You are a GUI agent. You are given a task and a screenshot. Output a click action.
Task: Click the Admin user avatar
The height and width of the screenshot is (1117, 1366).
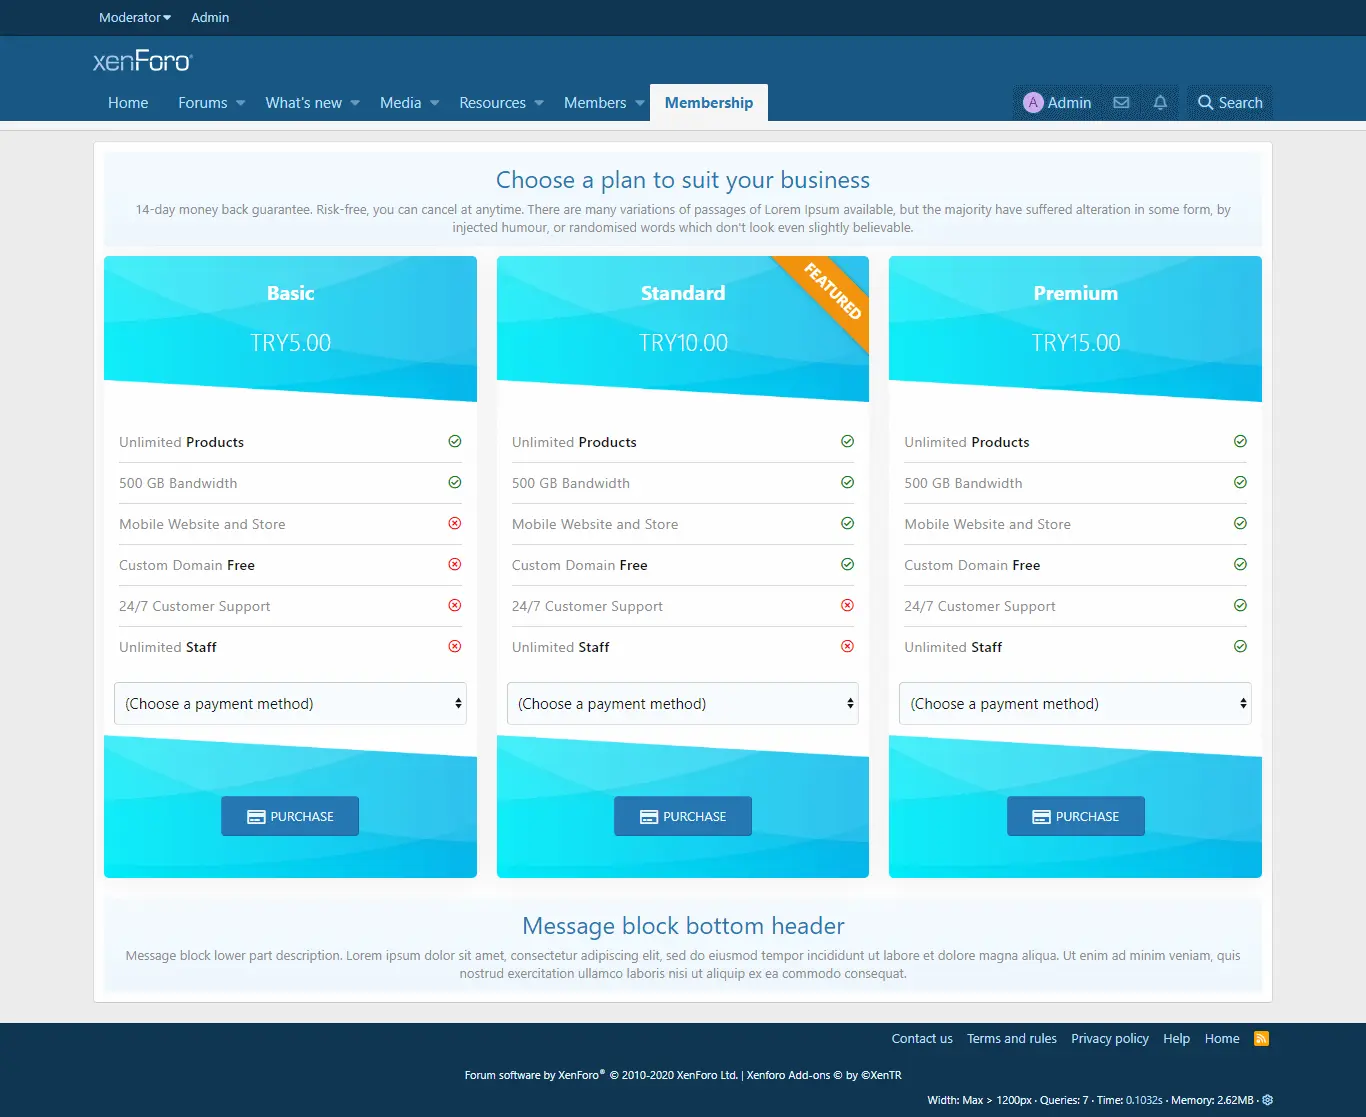click(x=1033, y=103)
